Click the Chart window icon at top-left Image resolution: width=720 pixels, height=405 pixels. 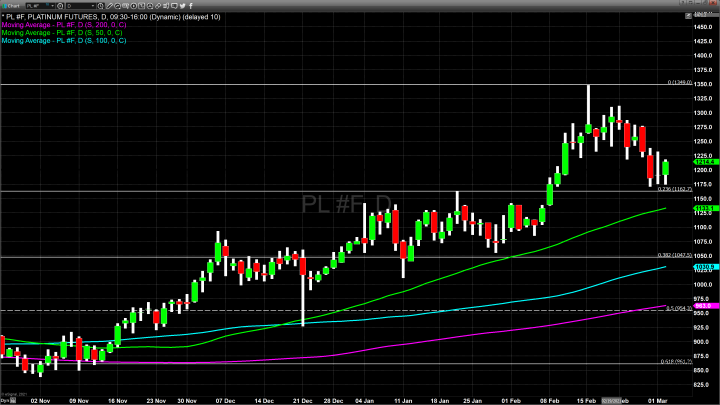[x=5, y=5]
